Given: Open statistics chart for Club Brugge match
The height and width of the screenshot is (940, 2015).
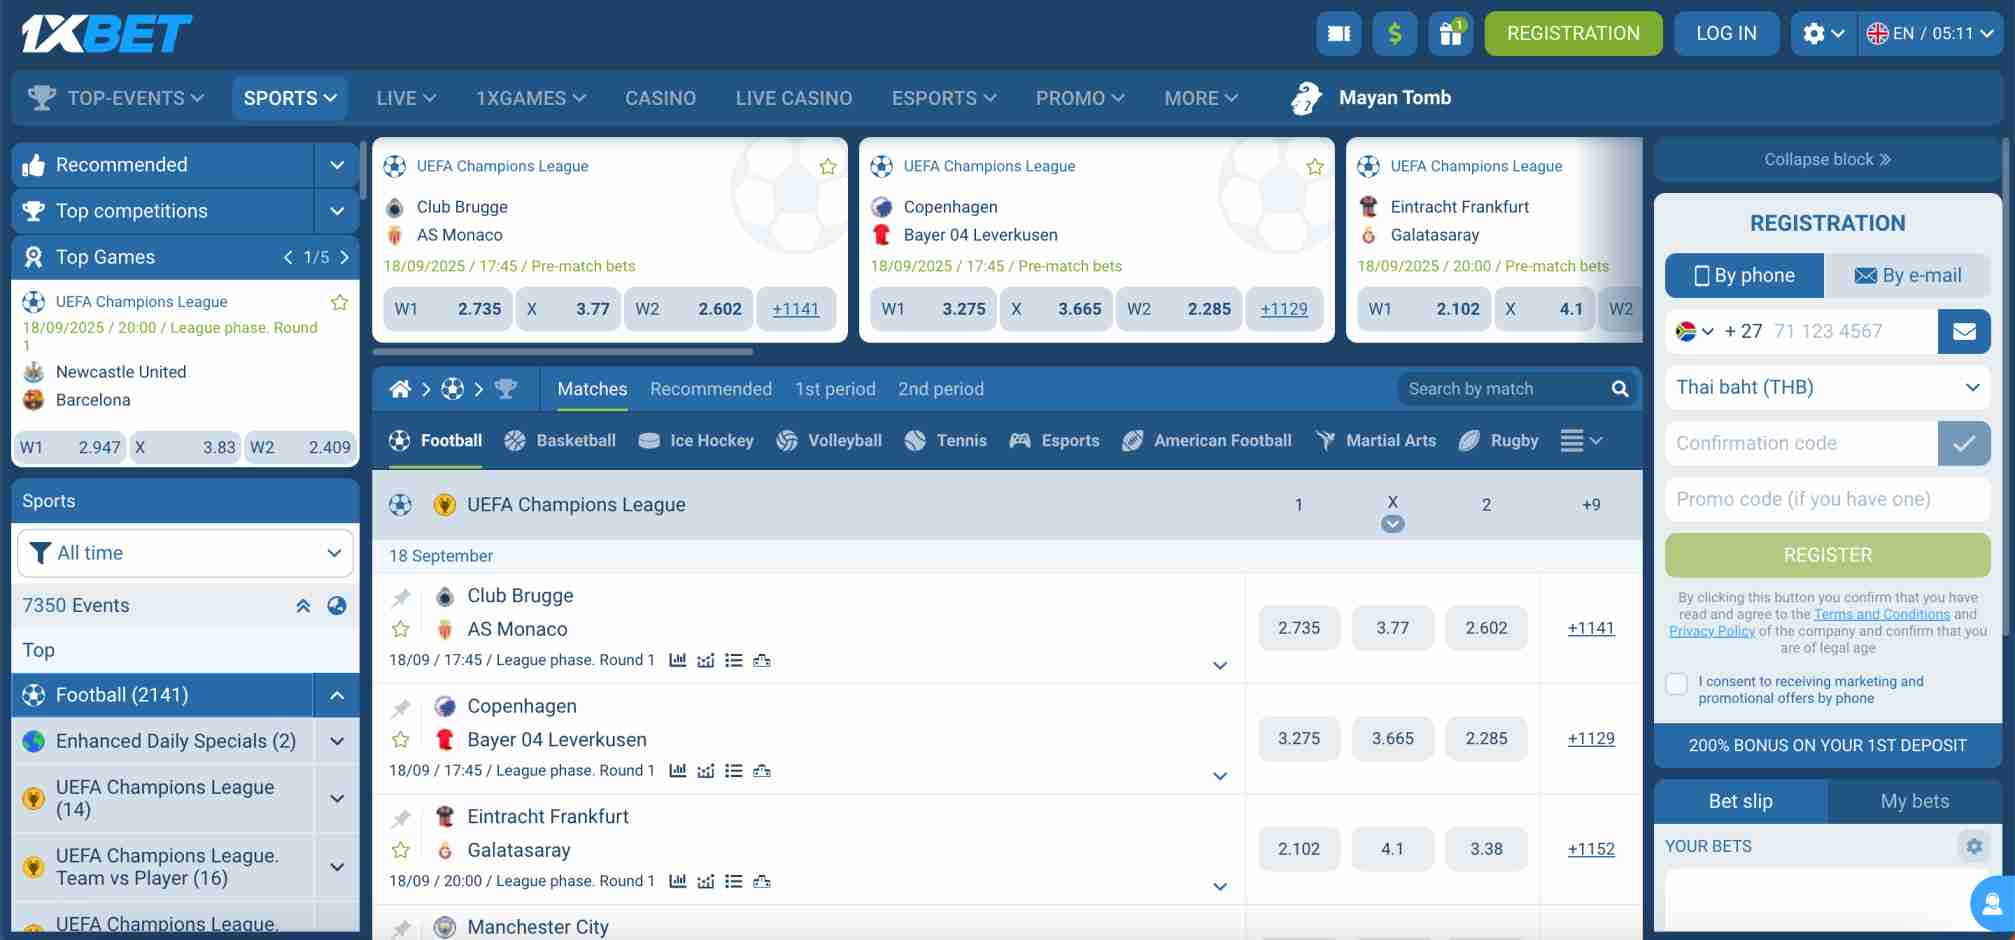Looking at the screenshot, I should tap(679, 660).
